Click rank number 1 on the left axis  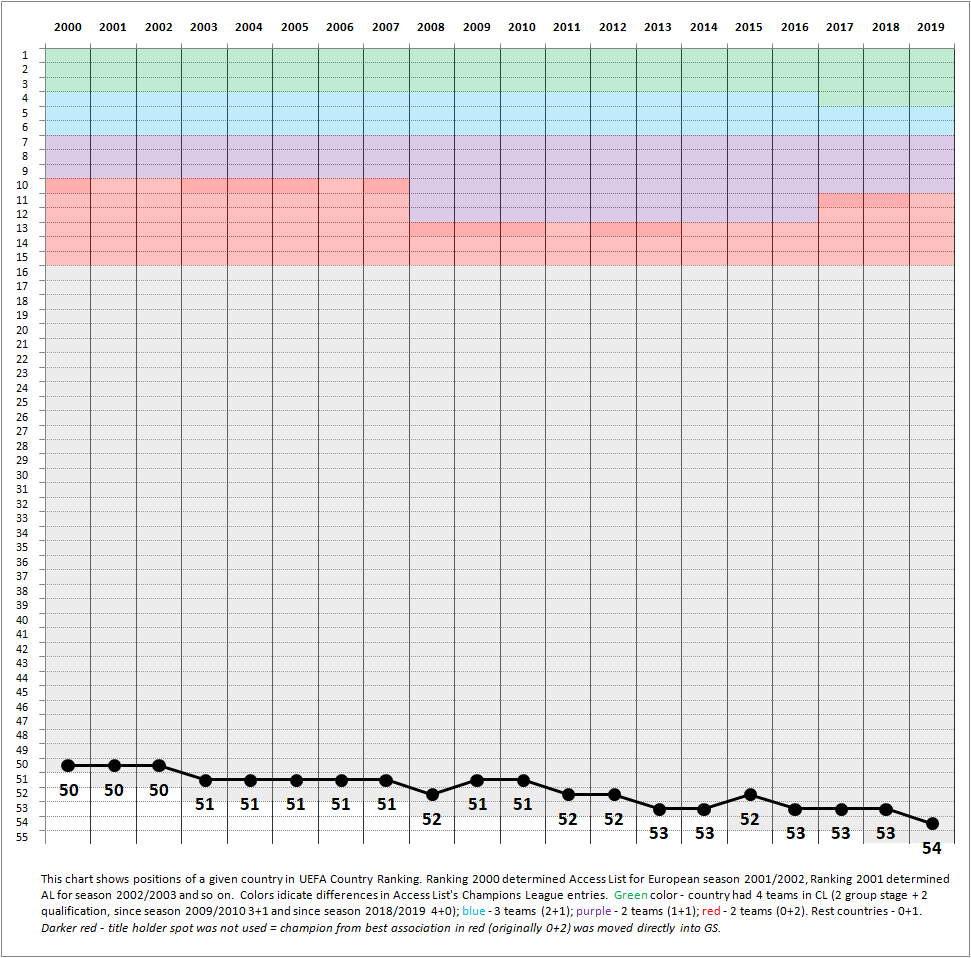click(24, 55)
